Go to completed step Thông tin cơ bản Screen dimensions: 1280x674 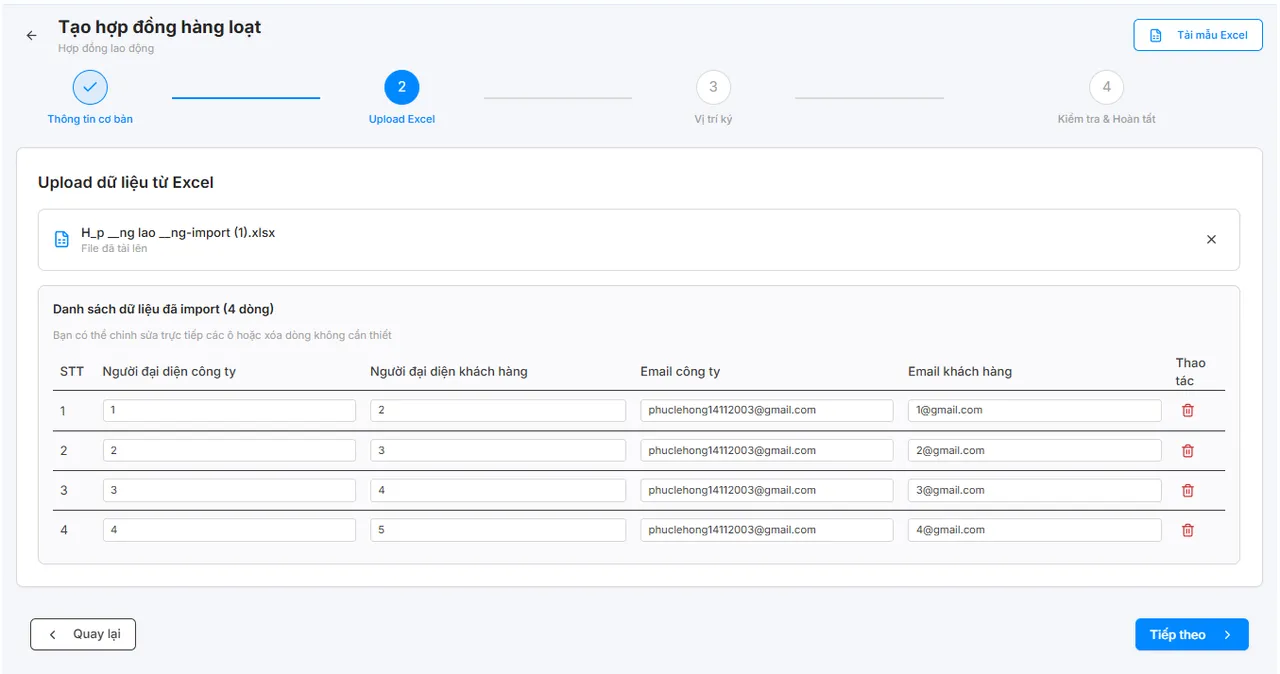[x=90, y=88]
